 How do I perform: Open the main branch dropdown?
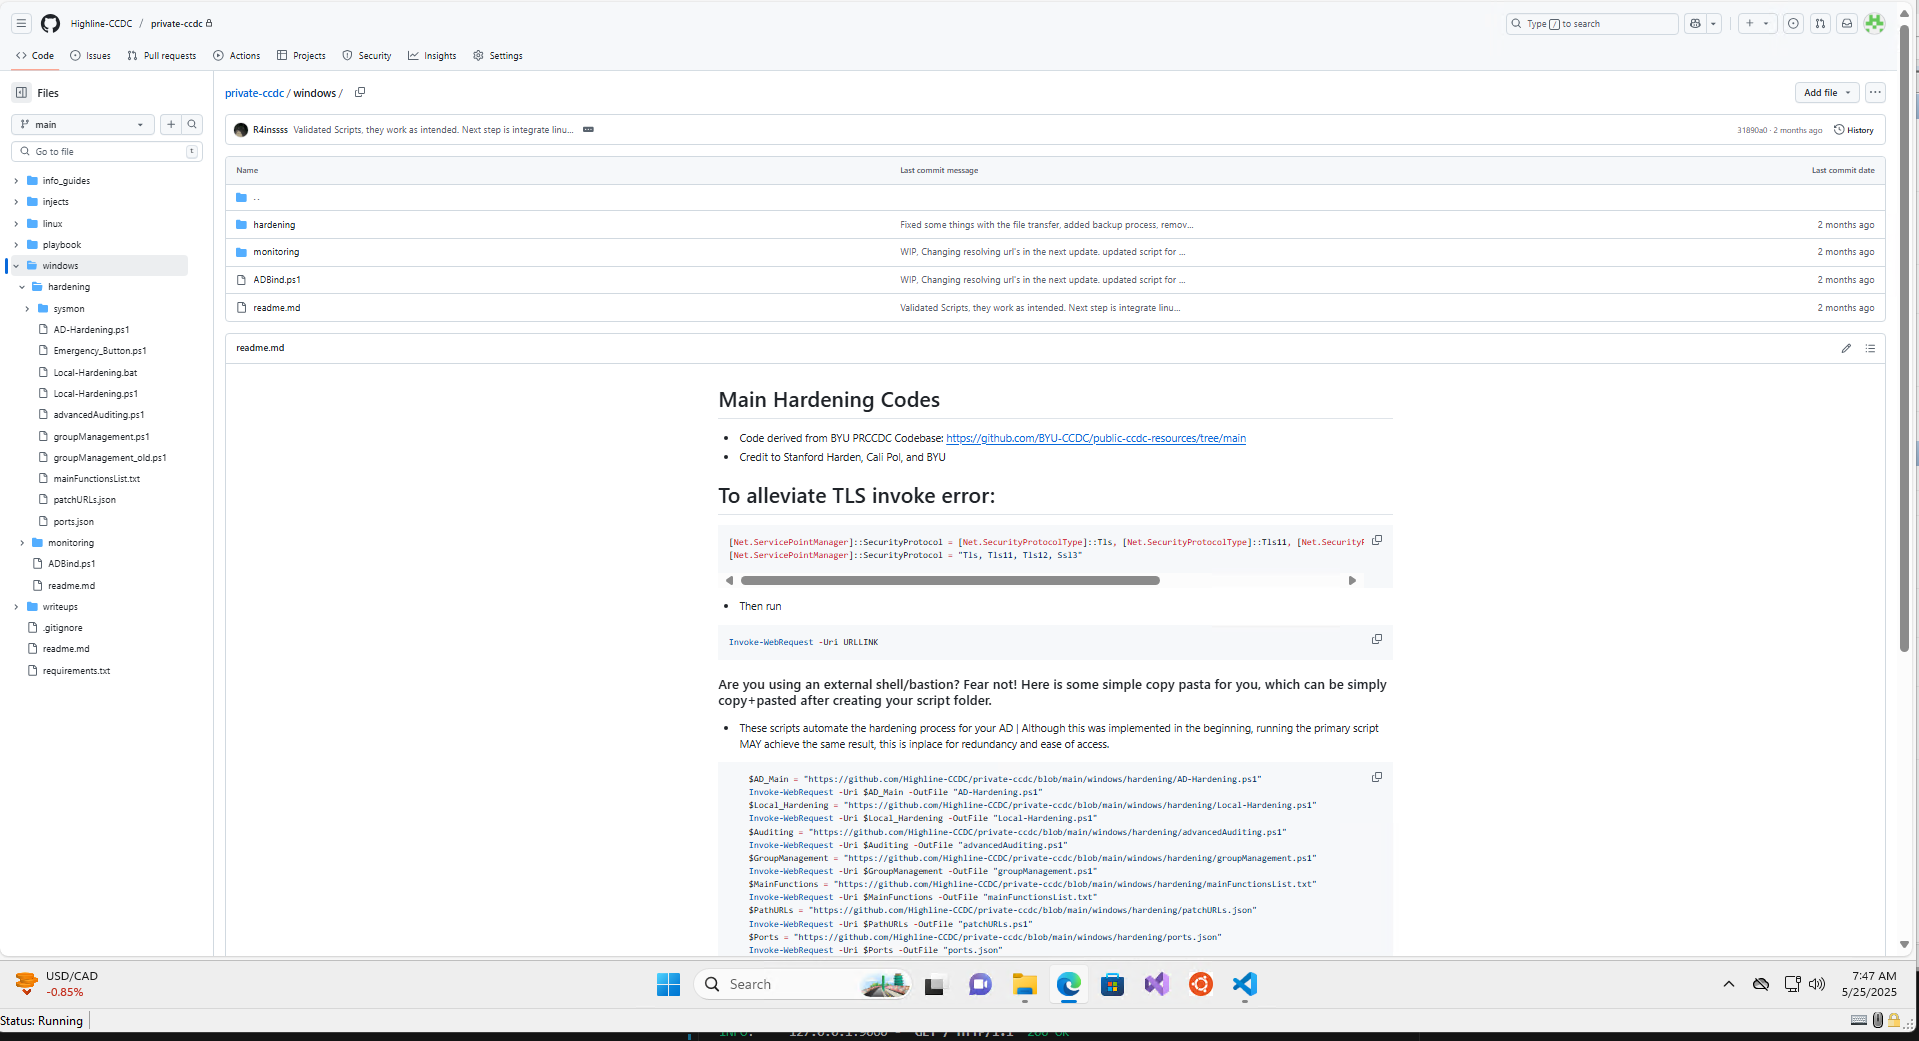click(82, 125)
